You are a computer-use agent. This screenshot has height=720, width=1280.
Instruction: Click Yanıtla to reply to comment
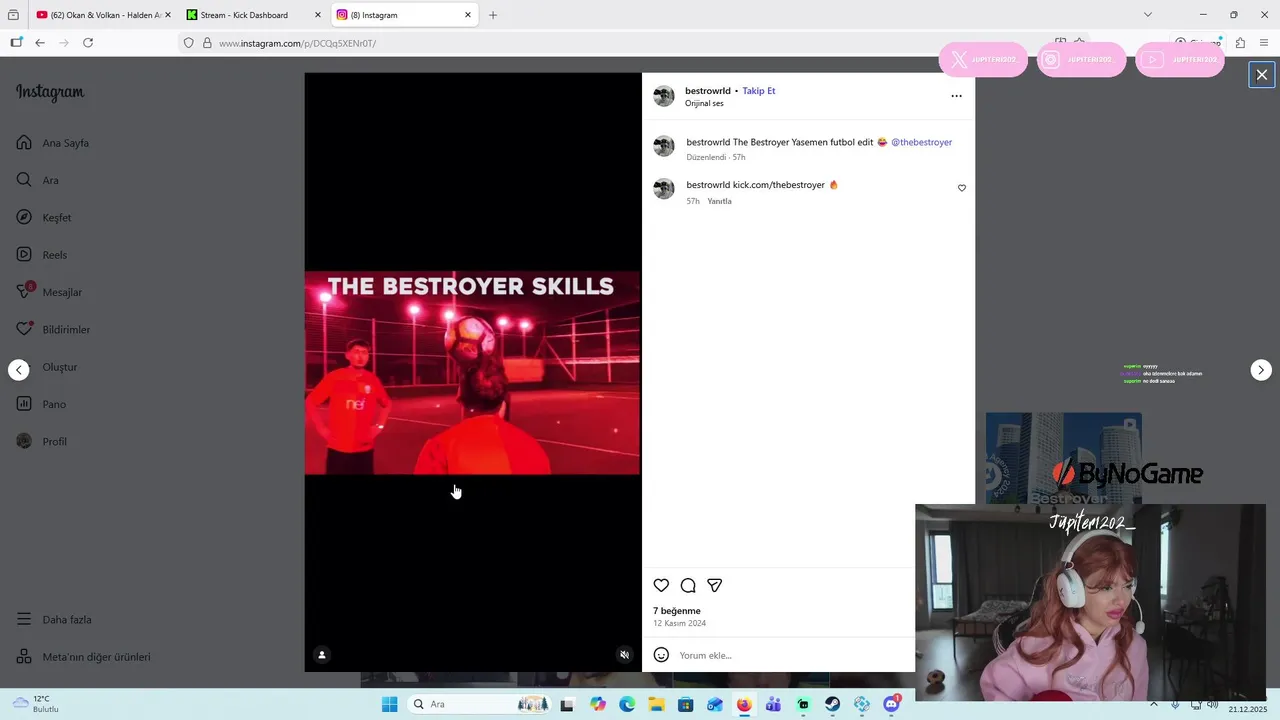720,201
